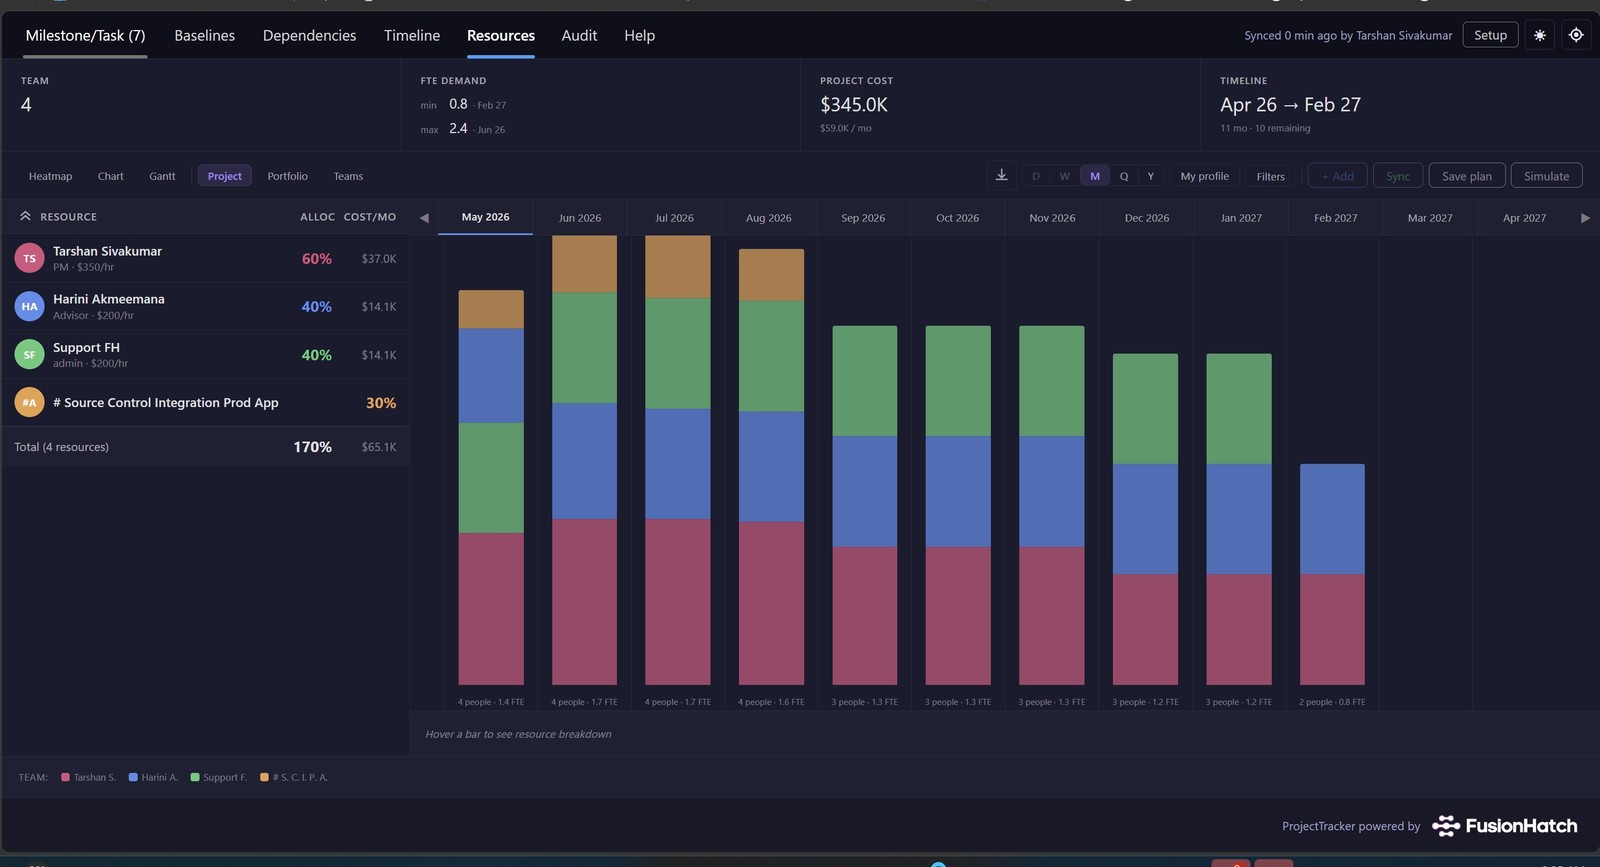Screen dimensions: 1600x867
Task: Collapse the Resource column header chevron
Action: coord(25,216)
